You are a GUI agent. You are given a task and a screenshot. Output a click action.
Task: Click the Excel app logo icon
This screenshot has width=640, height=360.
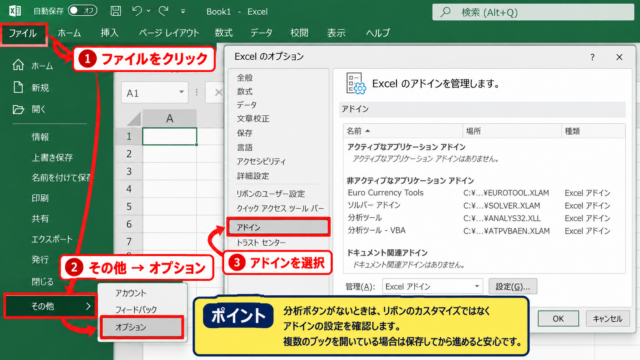click(15, 11)
